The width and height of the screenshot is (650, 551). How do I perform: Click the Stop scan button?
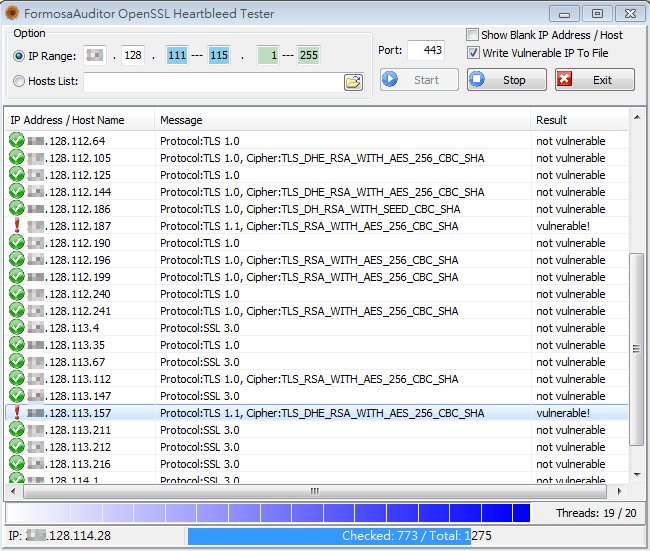pyautogui.click(x=507, y=80)
